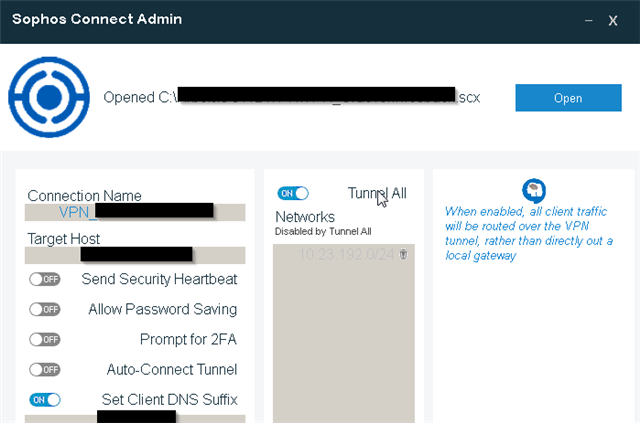This screenshot has width=640, height=423.
Task: Click the Allow Password Saving label
Action: (x=162, y=309)
